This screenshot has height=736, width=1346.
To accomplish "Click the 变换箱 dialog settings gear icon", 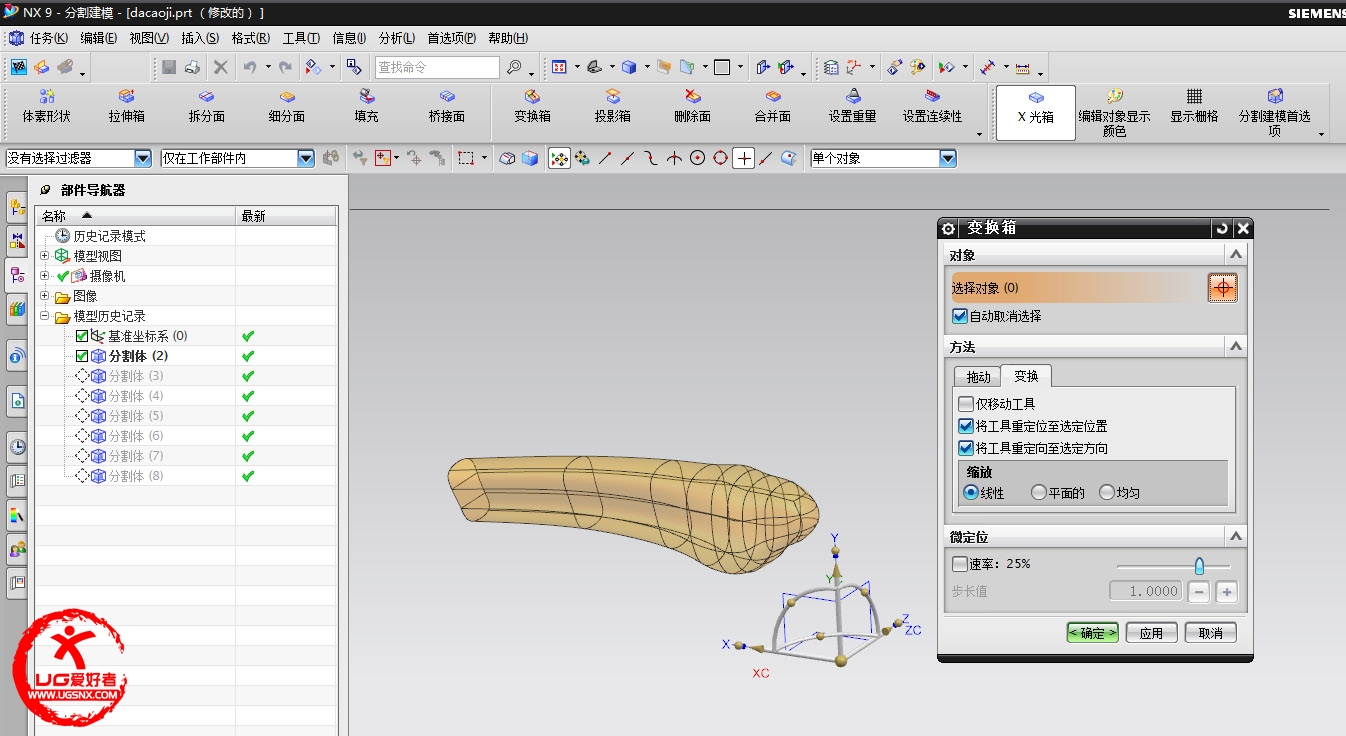I will [x=949, y=228].
